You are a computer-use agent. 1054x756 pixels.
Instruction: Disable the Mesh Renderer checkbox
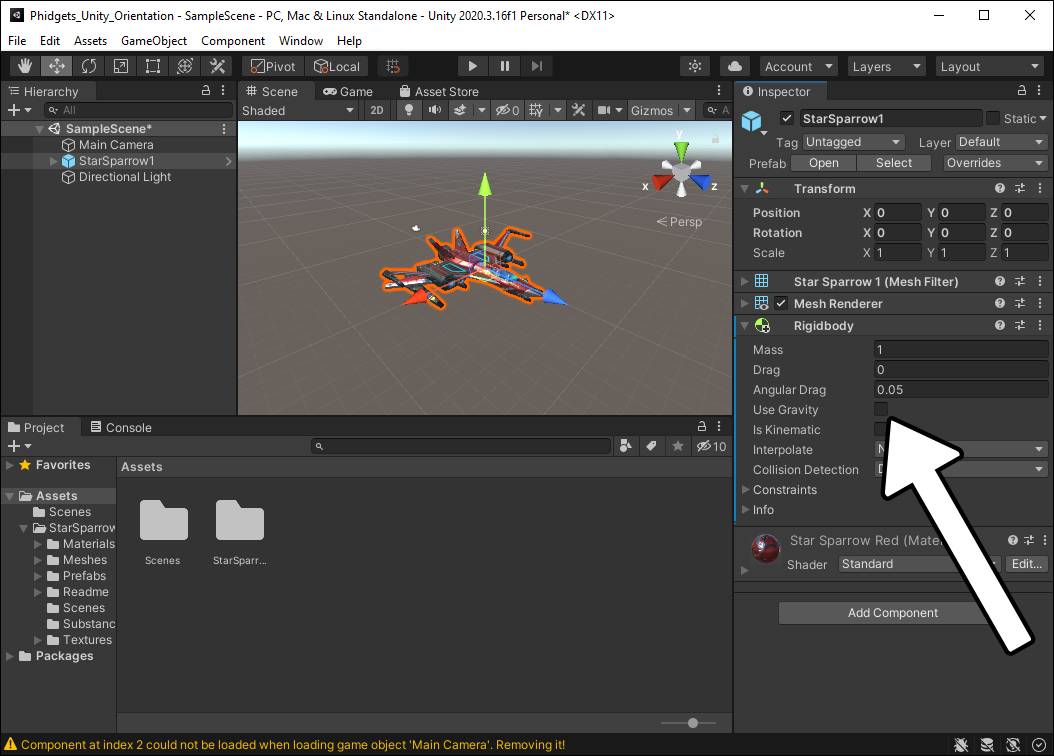[x=780, y=303]
